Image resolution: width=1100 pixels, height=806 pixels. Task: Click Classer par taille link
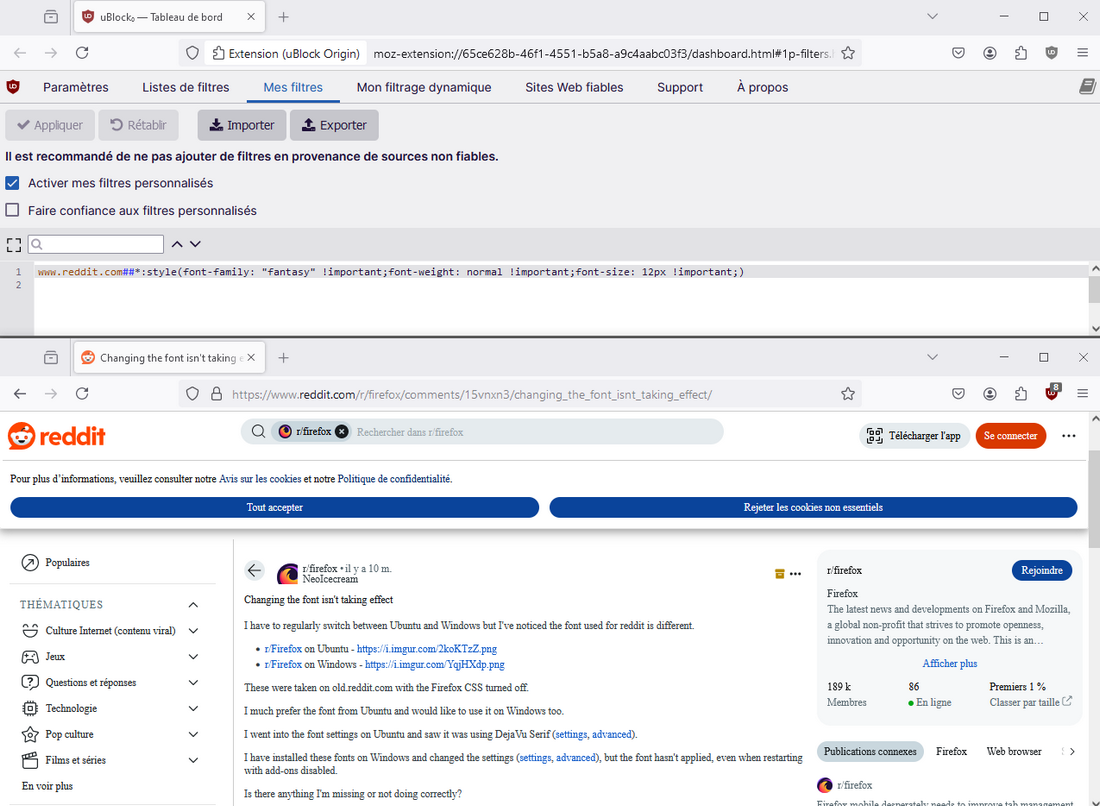pos(1030,702)
